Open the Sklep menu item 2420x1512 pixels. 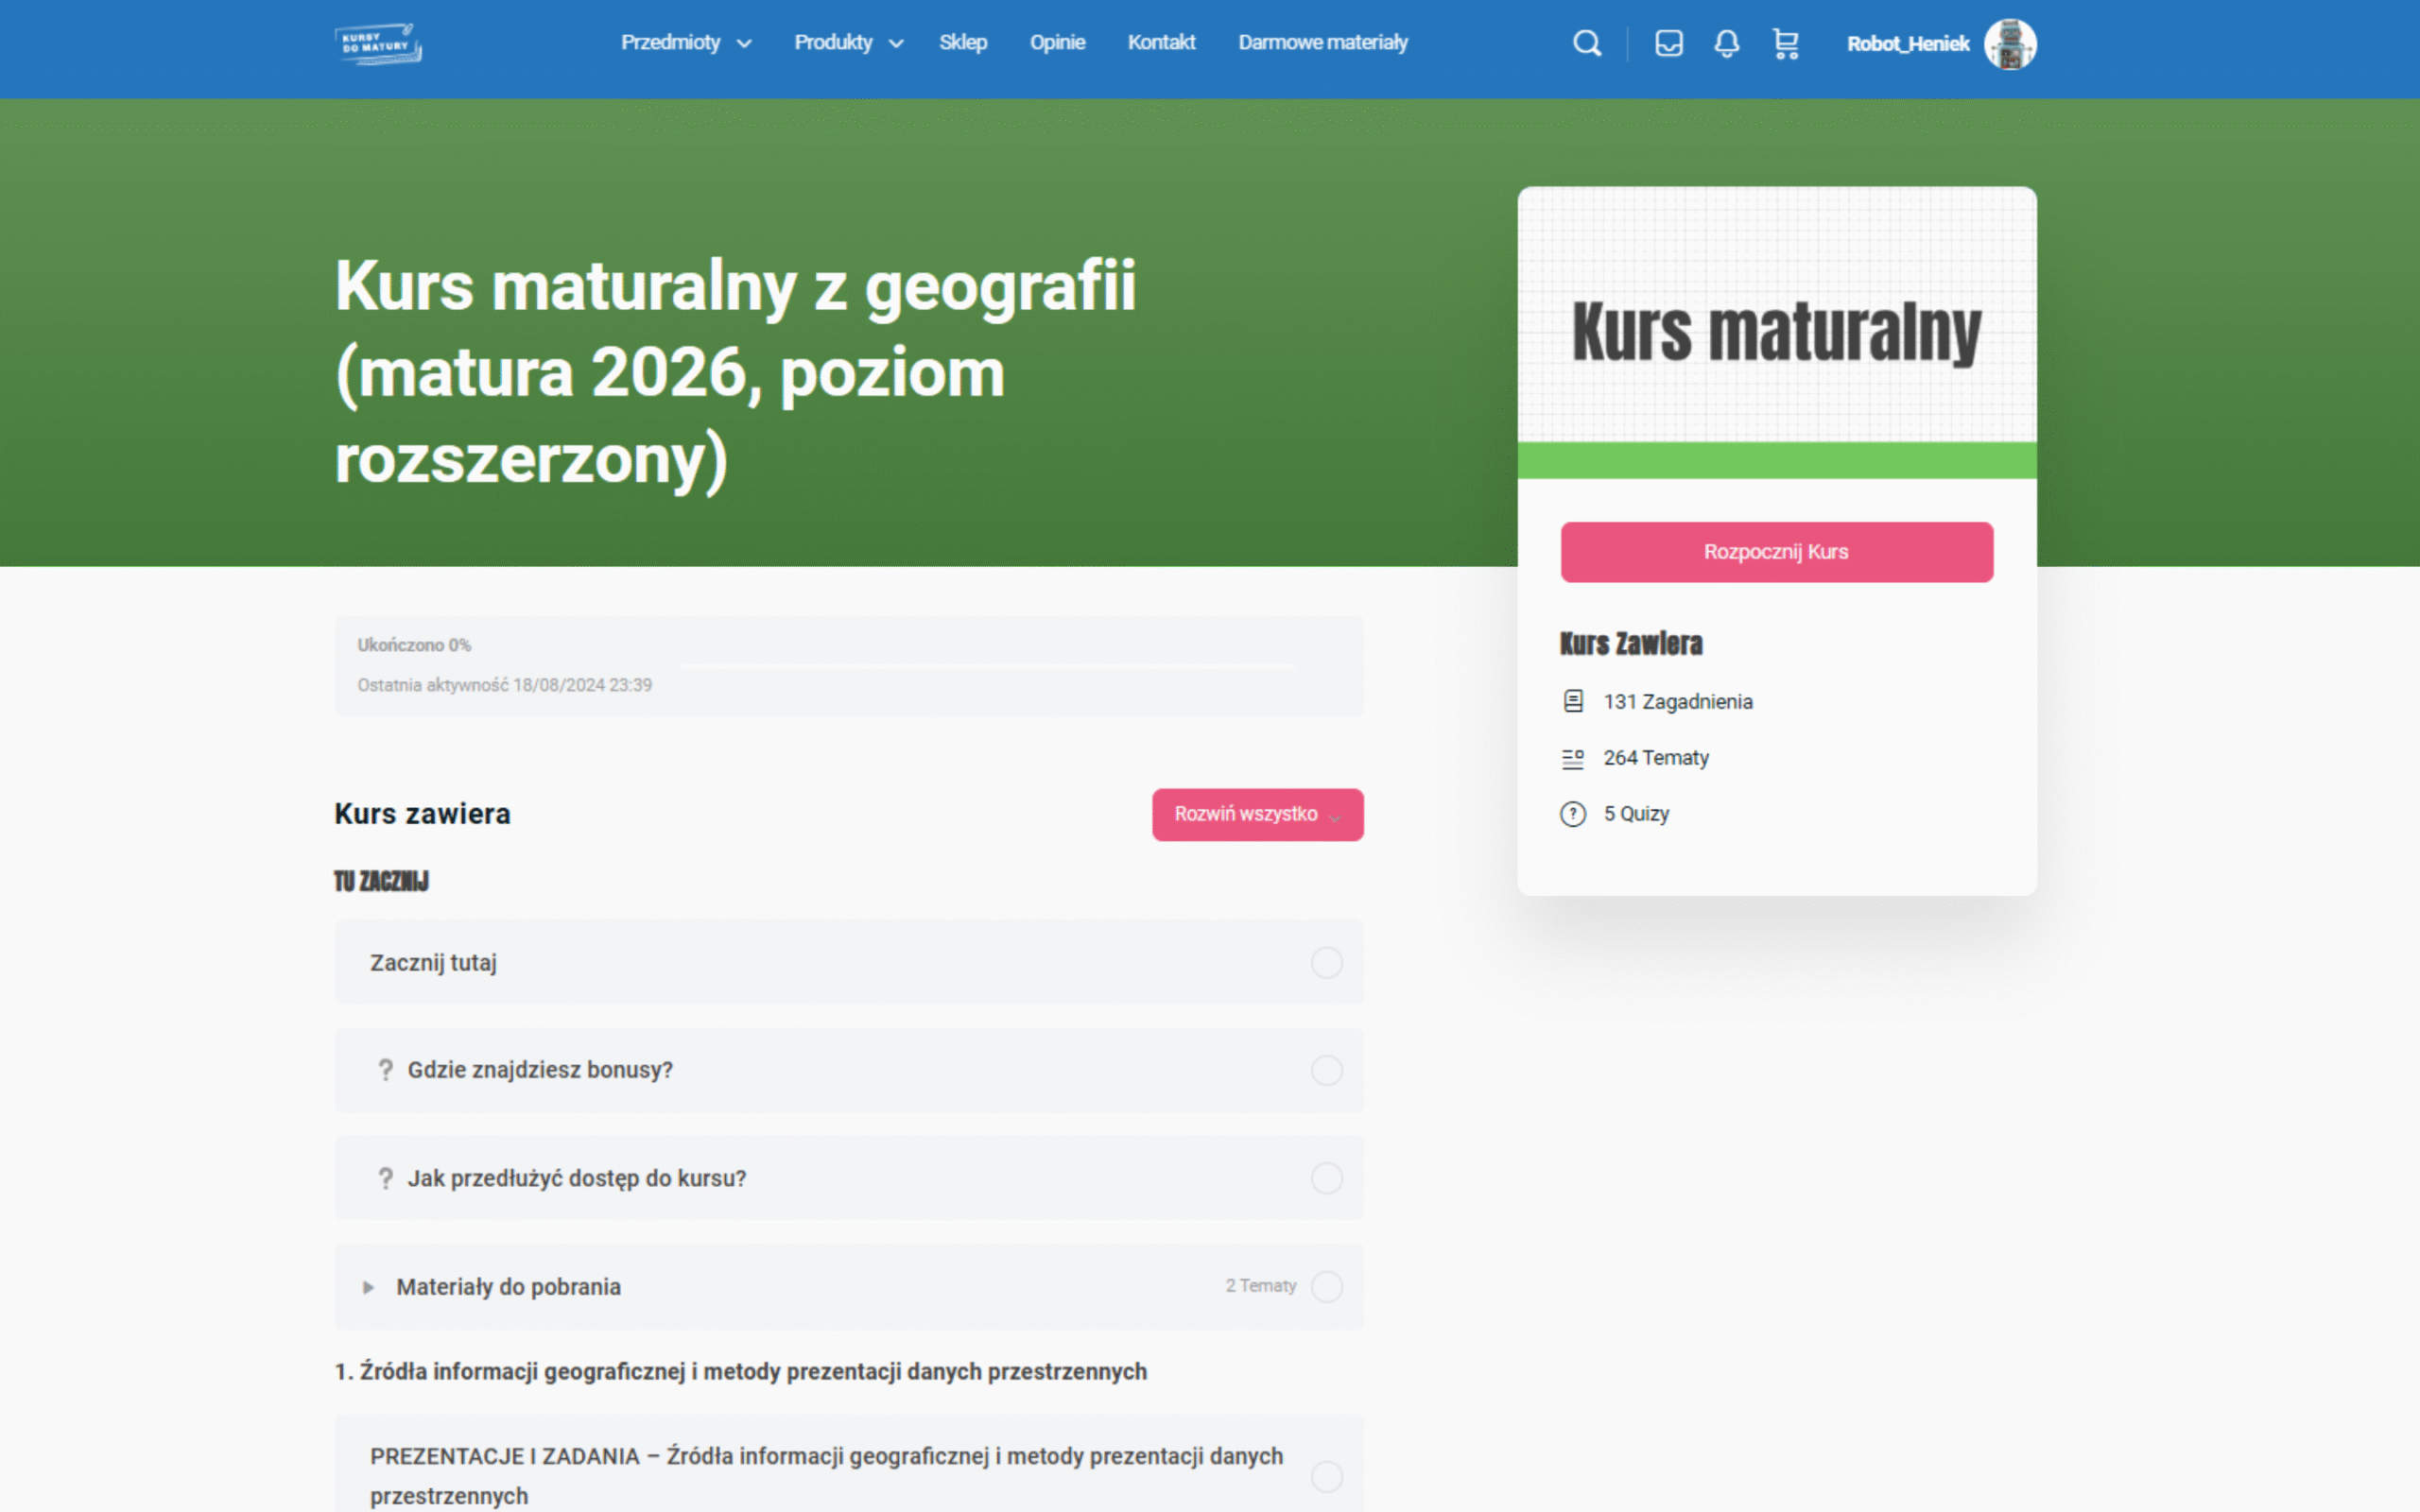coord(963,42)
